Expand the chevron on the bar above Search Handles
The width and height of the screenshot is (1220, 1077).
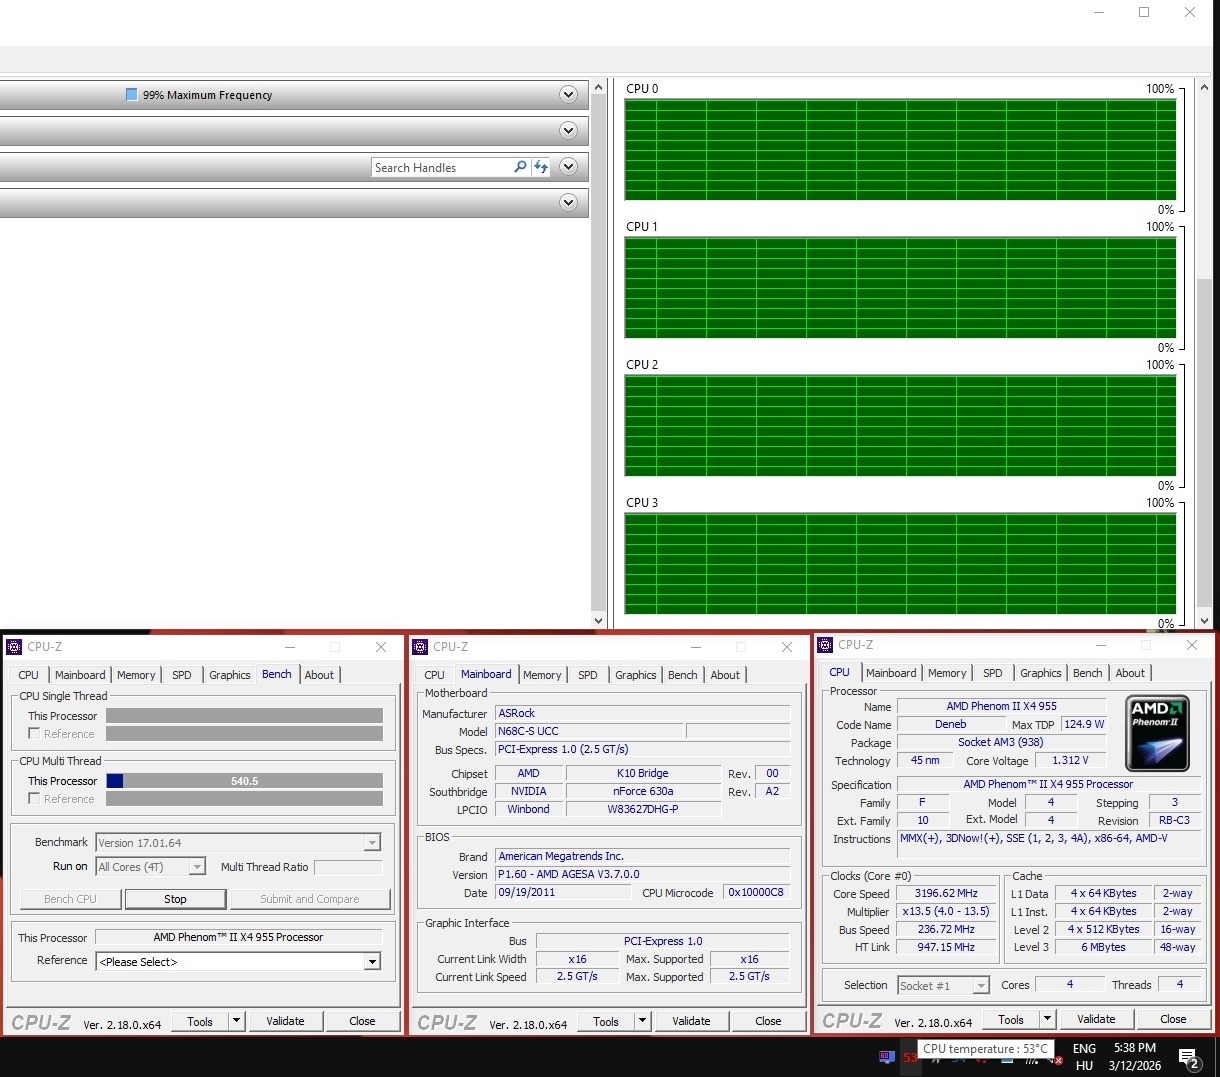(x=569, y=131)
